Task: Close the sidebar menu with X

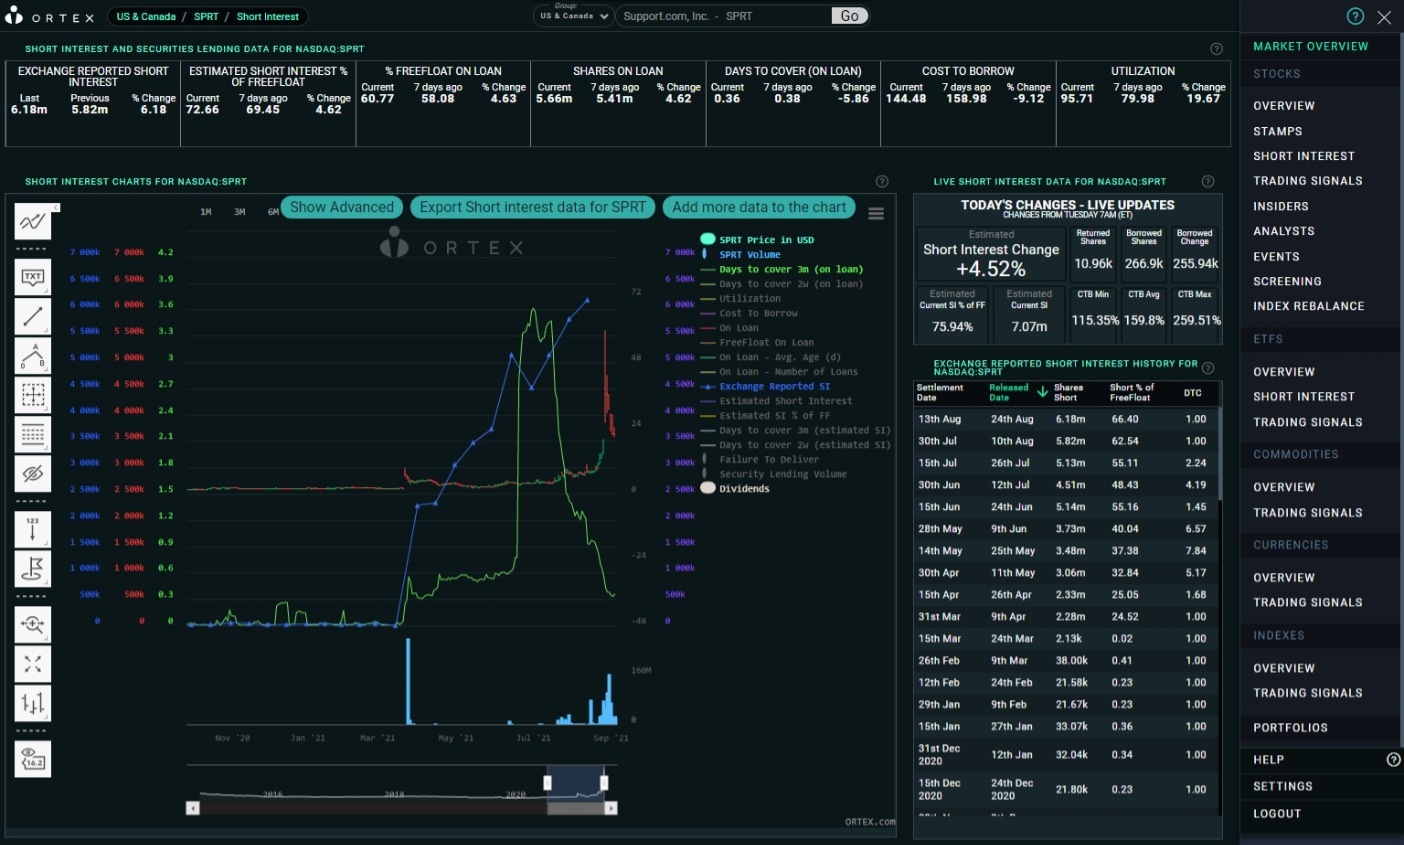Action: (x=1384, y=17)
